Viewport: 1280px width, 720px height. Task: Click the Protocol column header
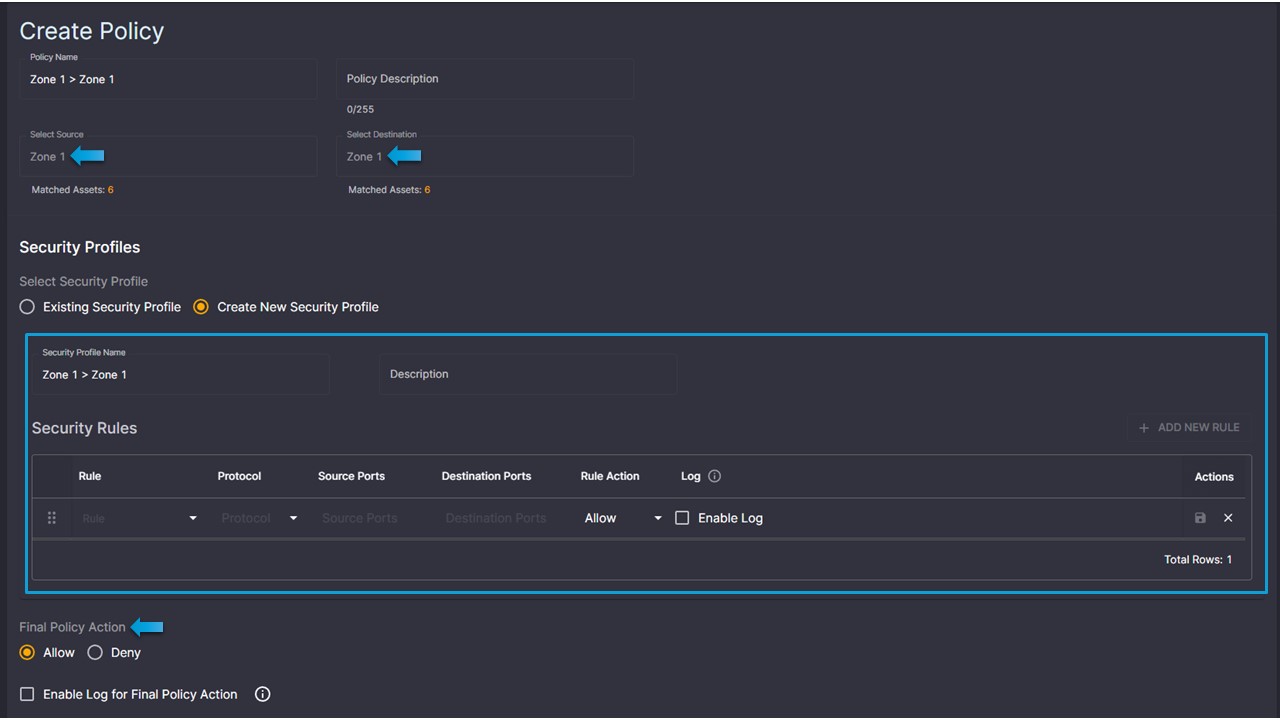pyautogui.click(x=239, y=476)
